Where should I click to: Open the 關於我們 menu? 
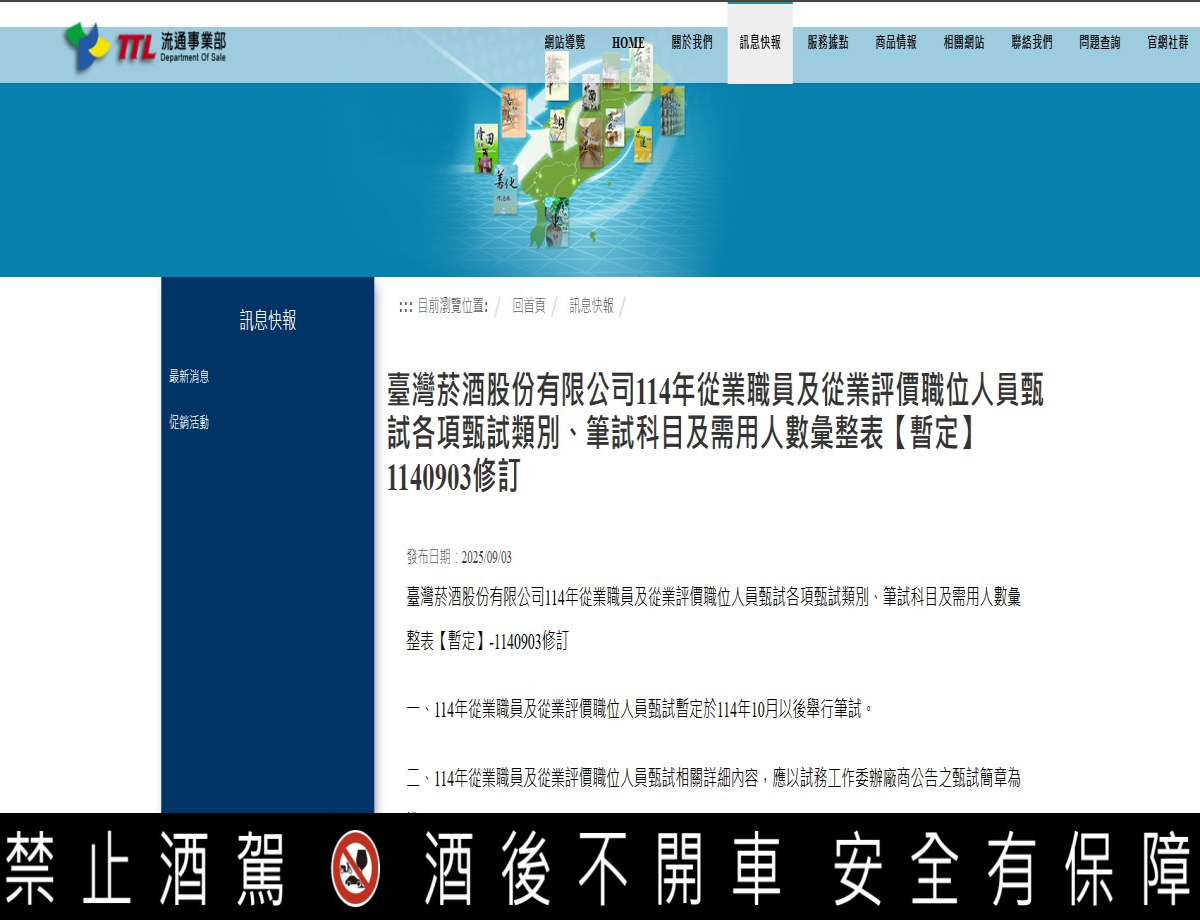coord(692,43)
